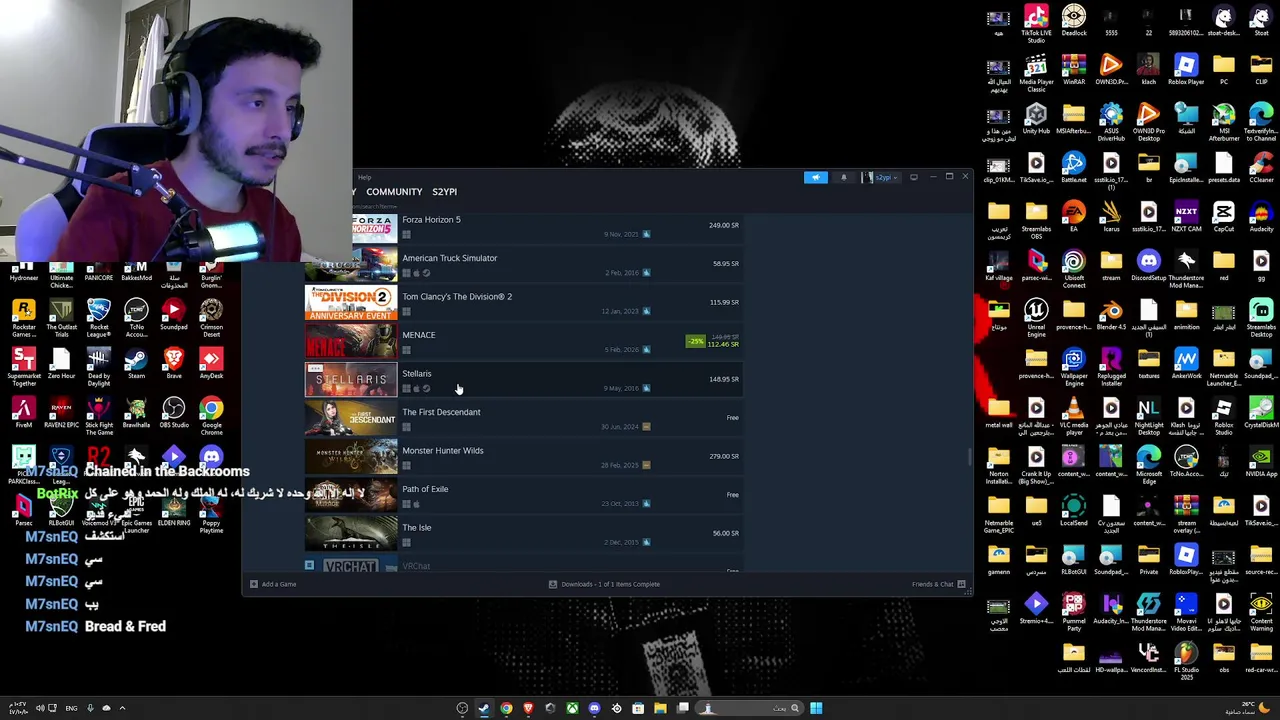Open Downloads status in Steam footer

pyautogui.click(x=604, y=584)
